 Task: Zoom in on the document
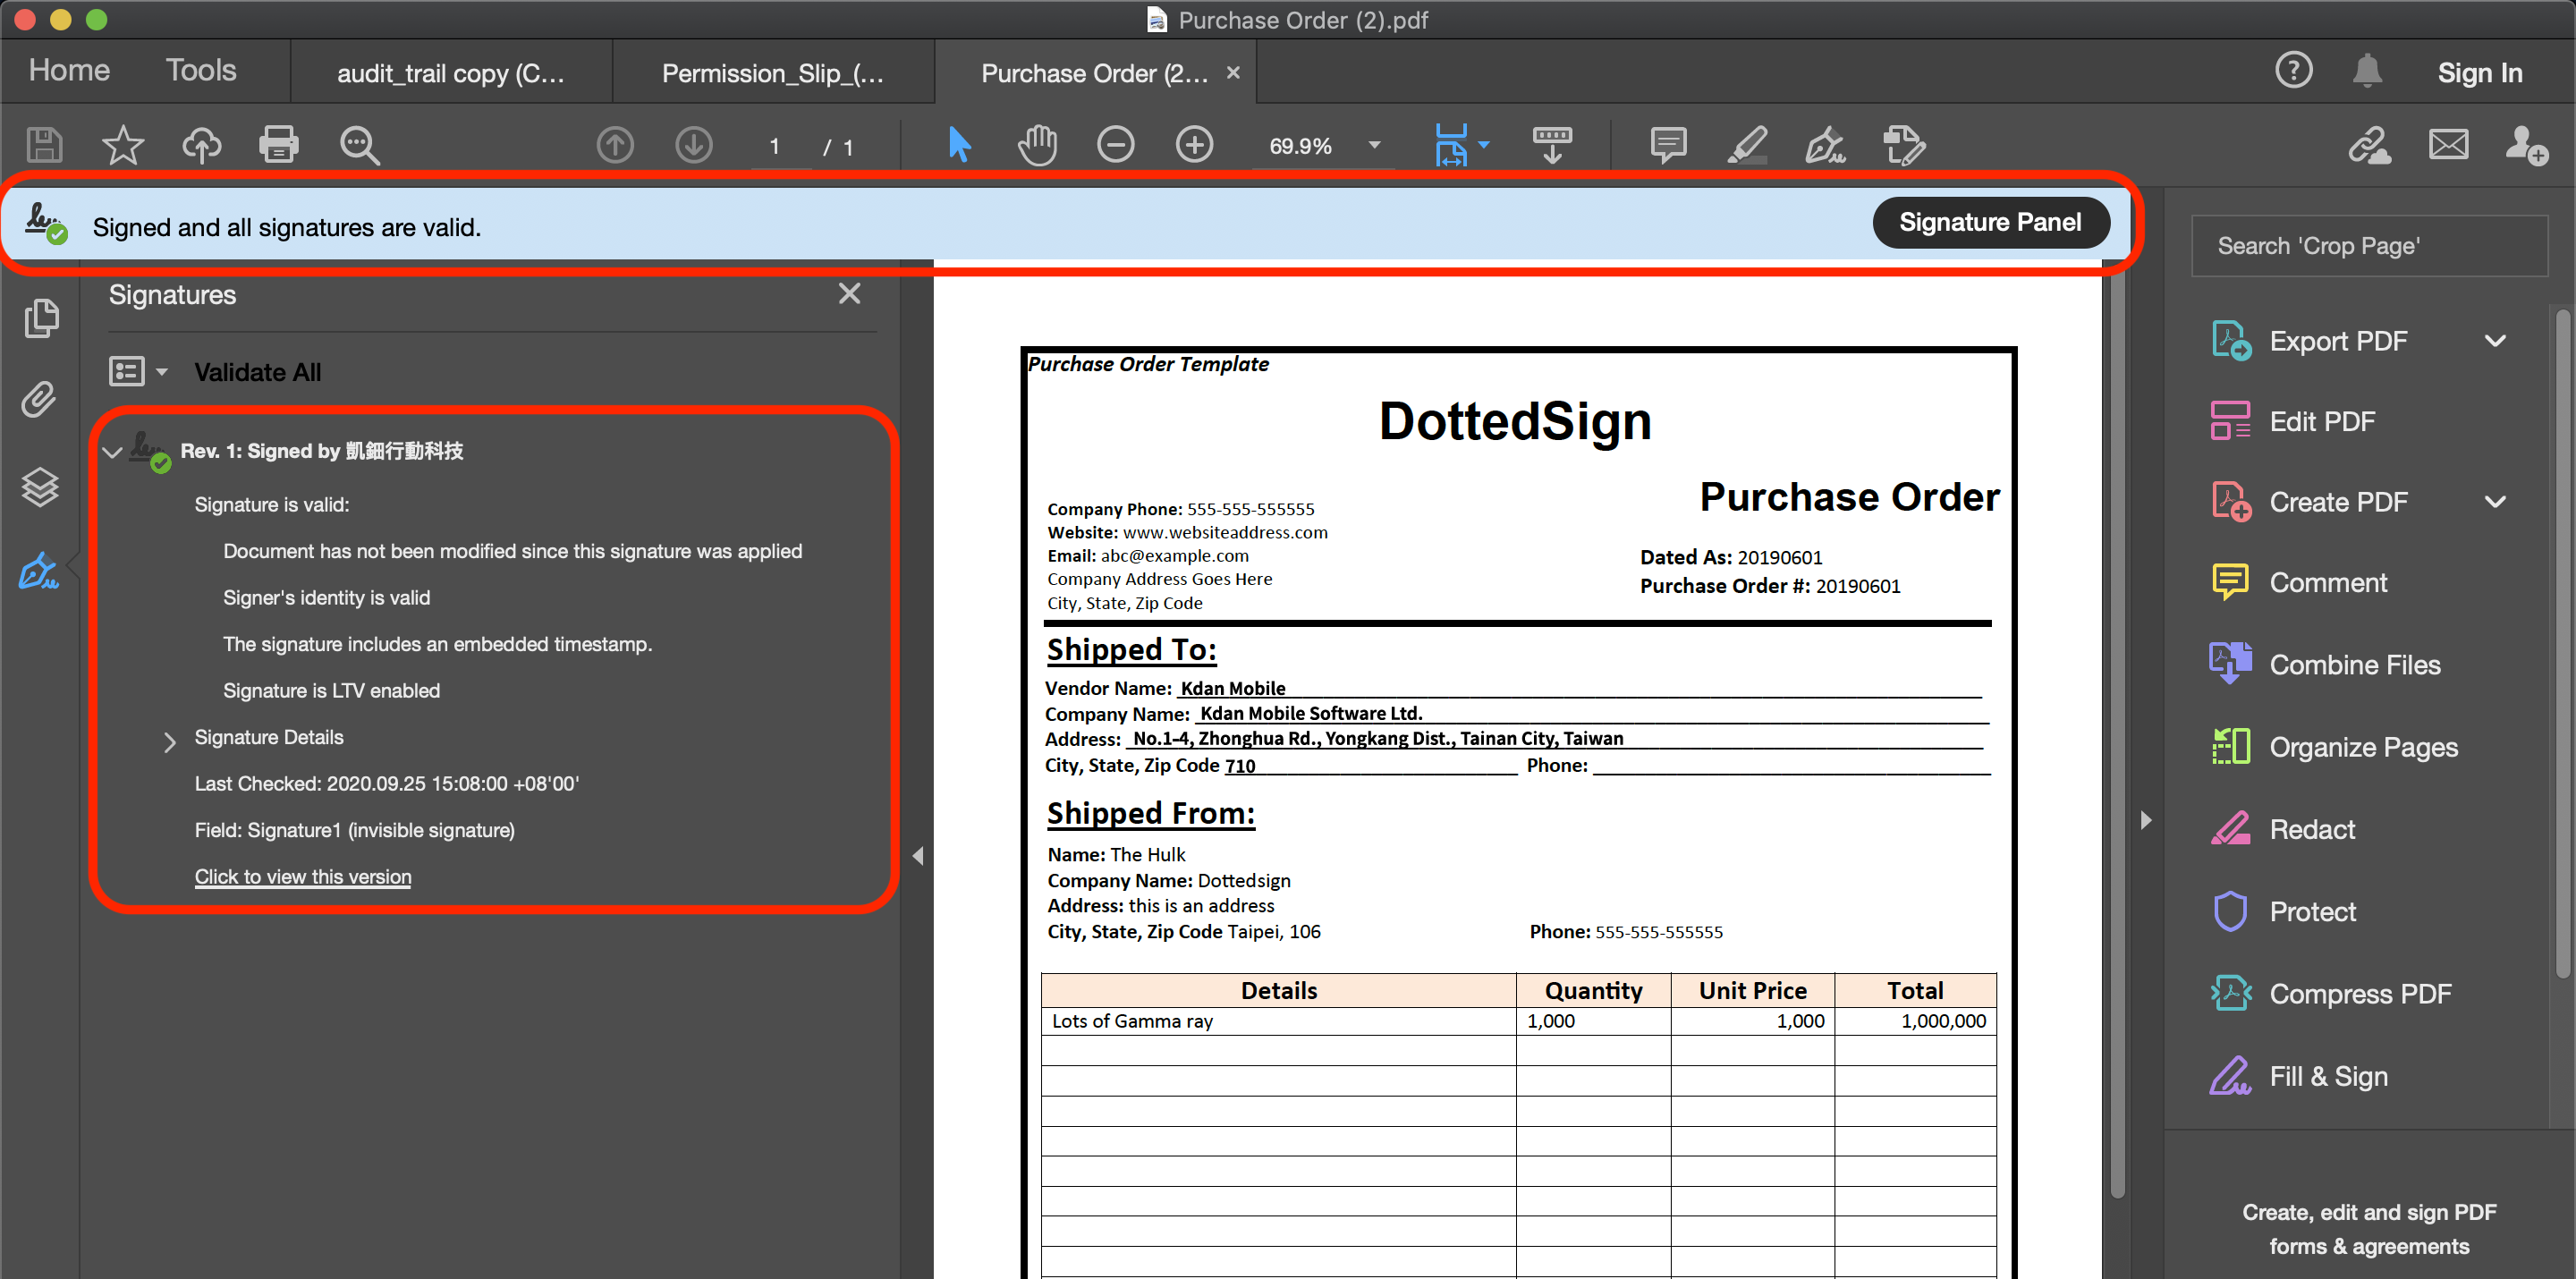(x=1194, y=144)
